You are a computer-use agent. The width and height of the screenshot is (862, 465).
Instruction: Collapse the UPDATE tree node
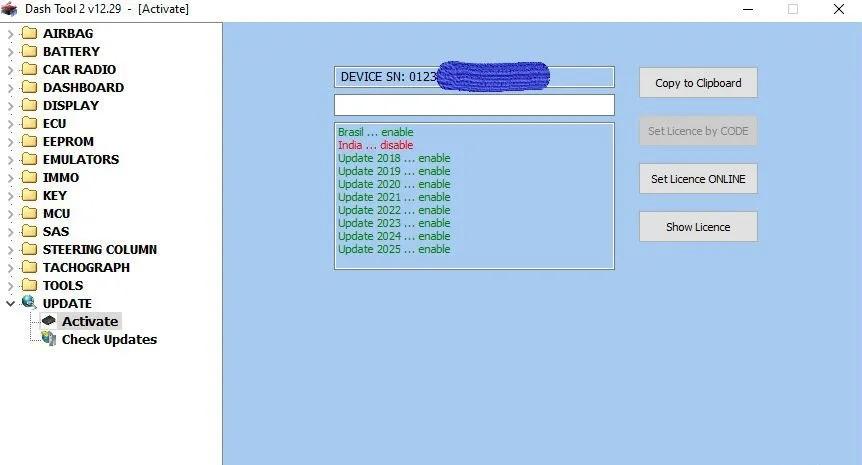10,303
